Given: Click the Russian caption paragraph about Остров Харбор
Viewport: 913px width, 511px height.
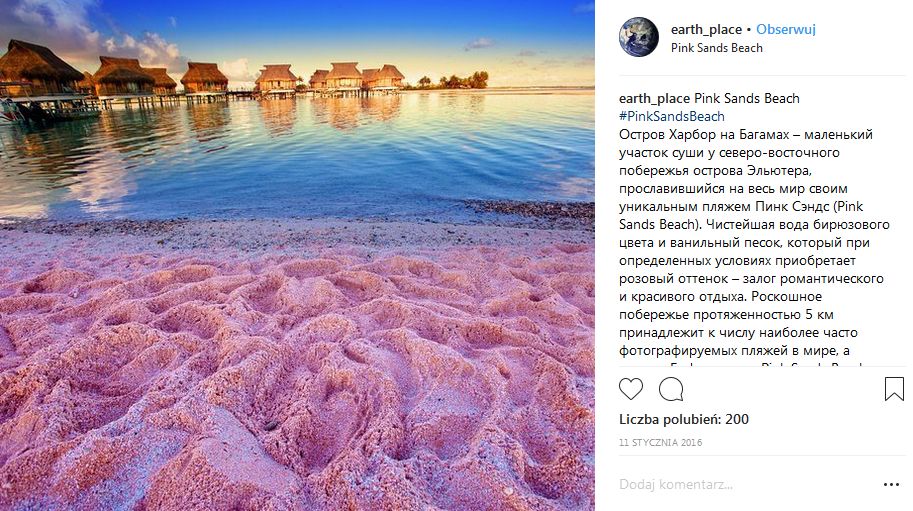Looking at the screenshot, I should (755, 242).
